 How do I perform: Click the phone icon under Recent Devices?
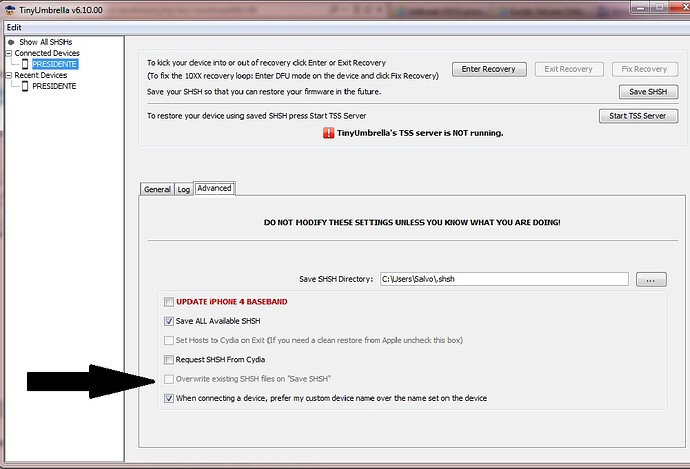click(x=24, y=86)
